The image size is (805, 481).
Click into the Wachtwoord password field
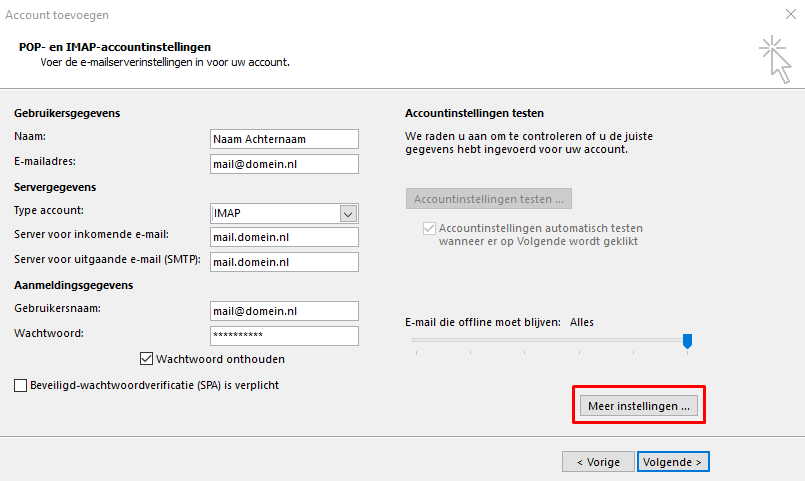[x=284, y=336]
